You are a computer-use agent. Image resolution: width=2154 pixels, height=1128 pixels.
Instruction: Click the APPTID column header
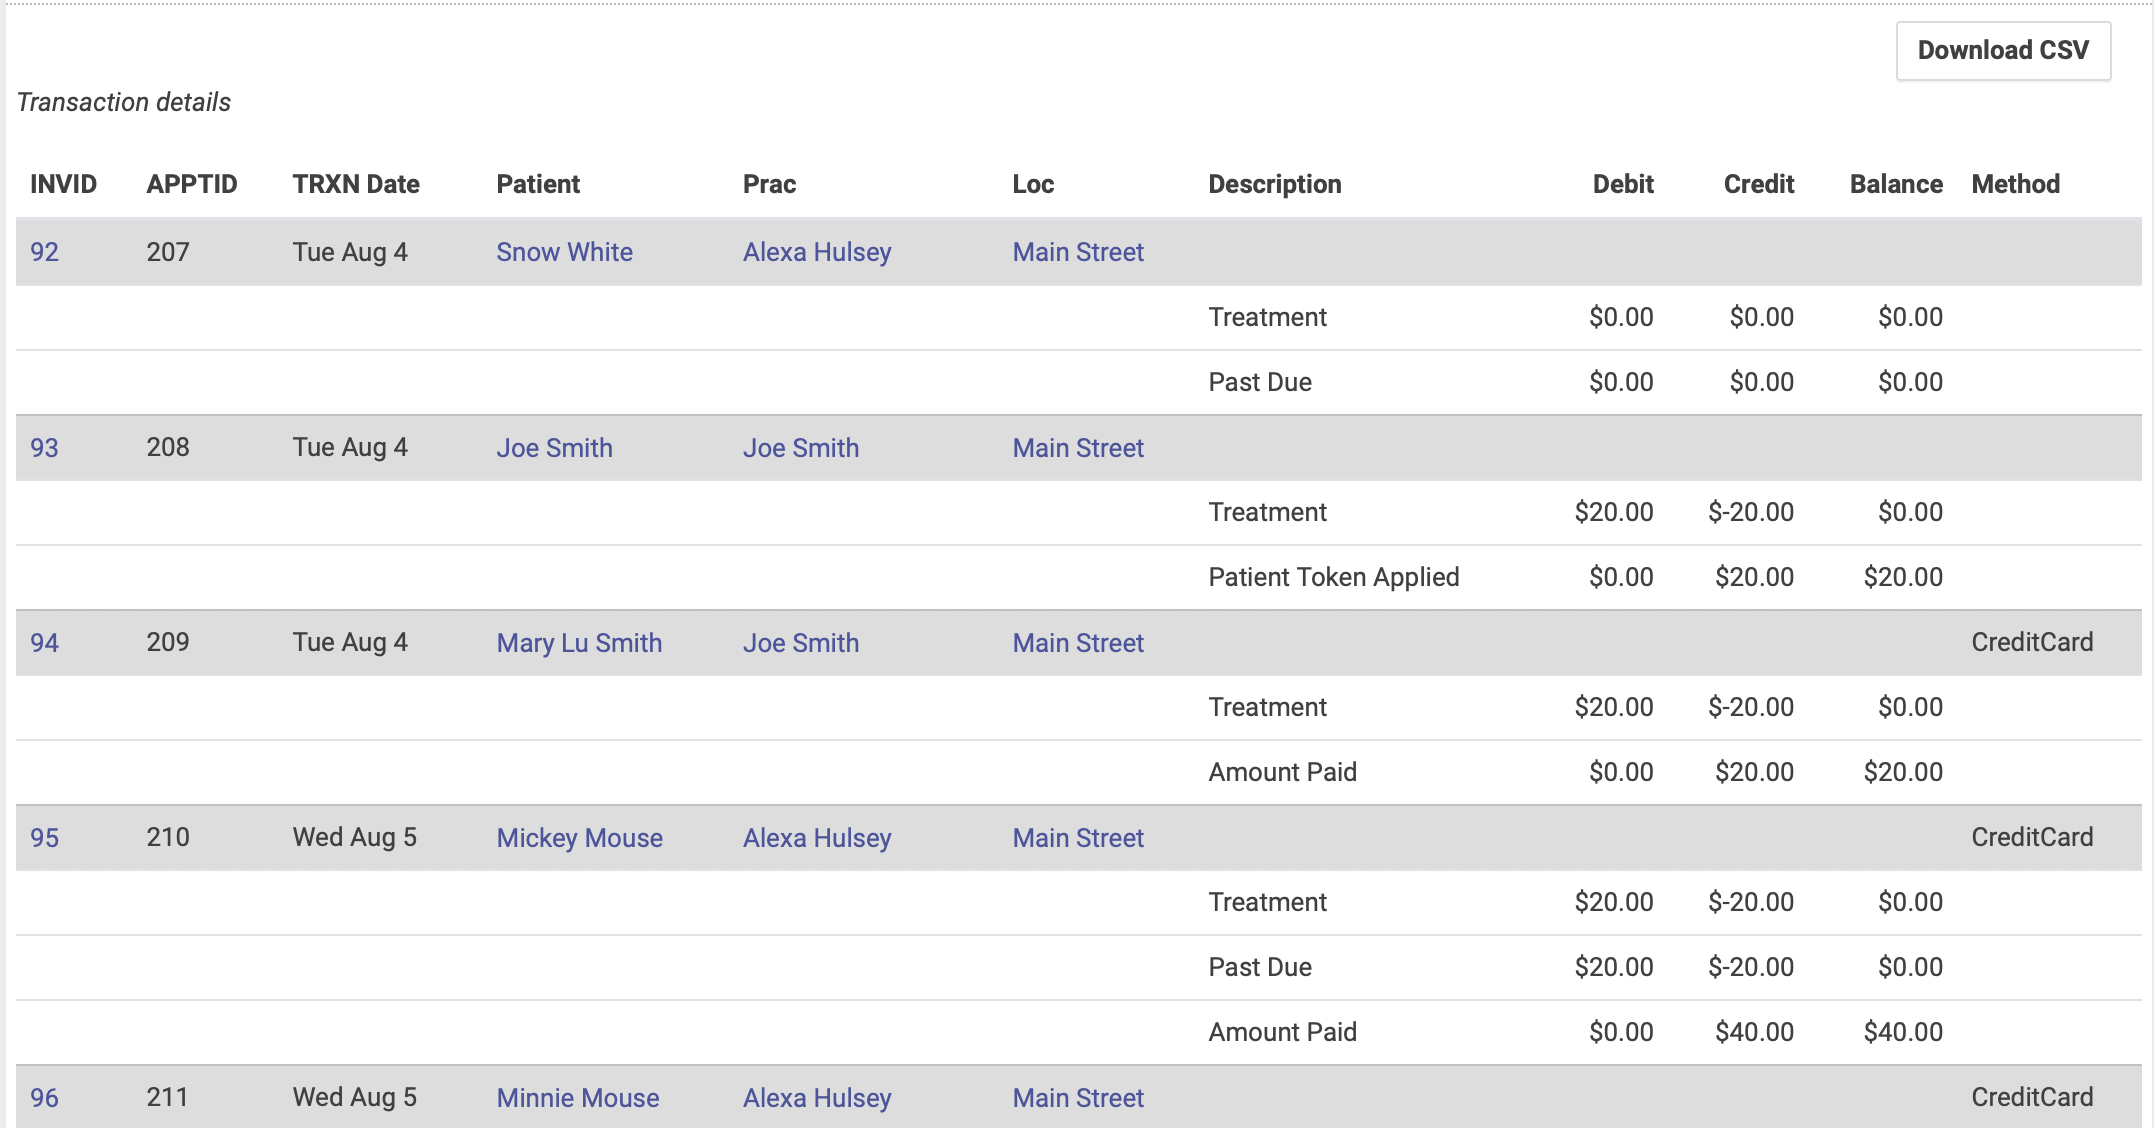click(192, 184)
